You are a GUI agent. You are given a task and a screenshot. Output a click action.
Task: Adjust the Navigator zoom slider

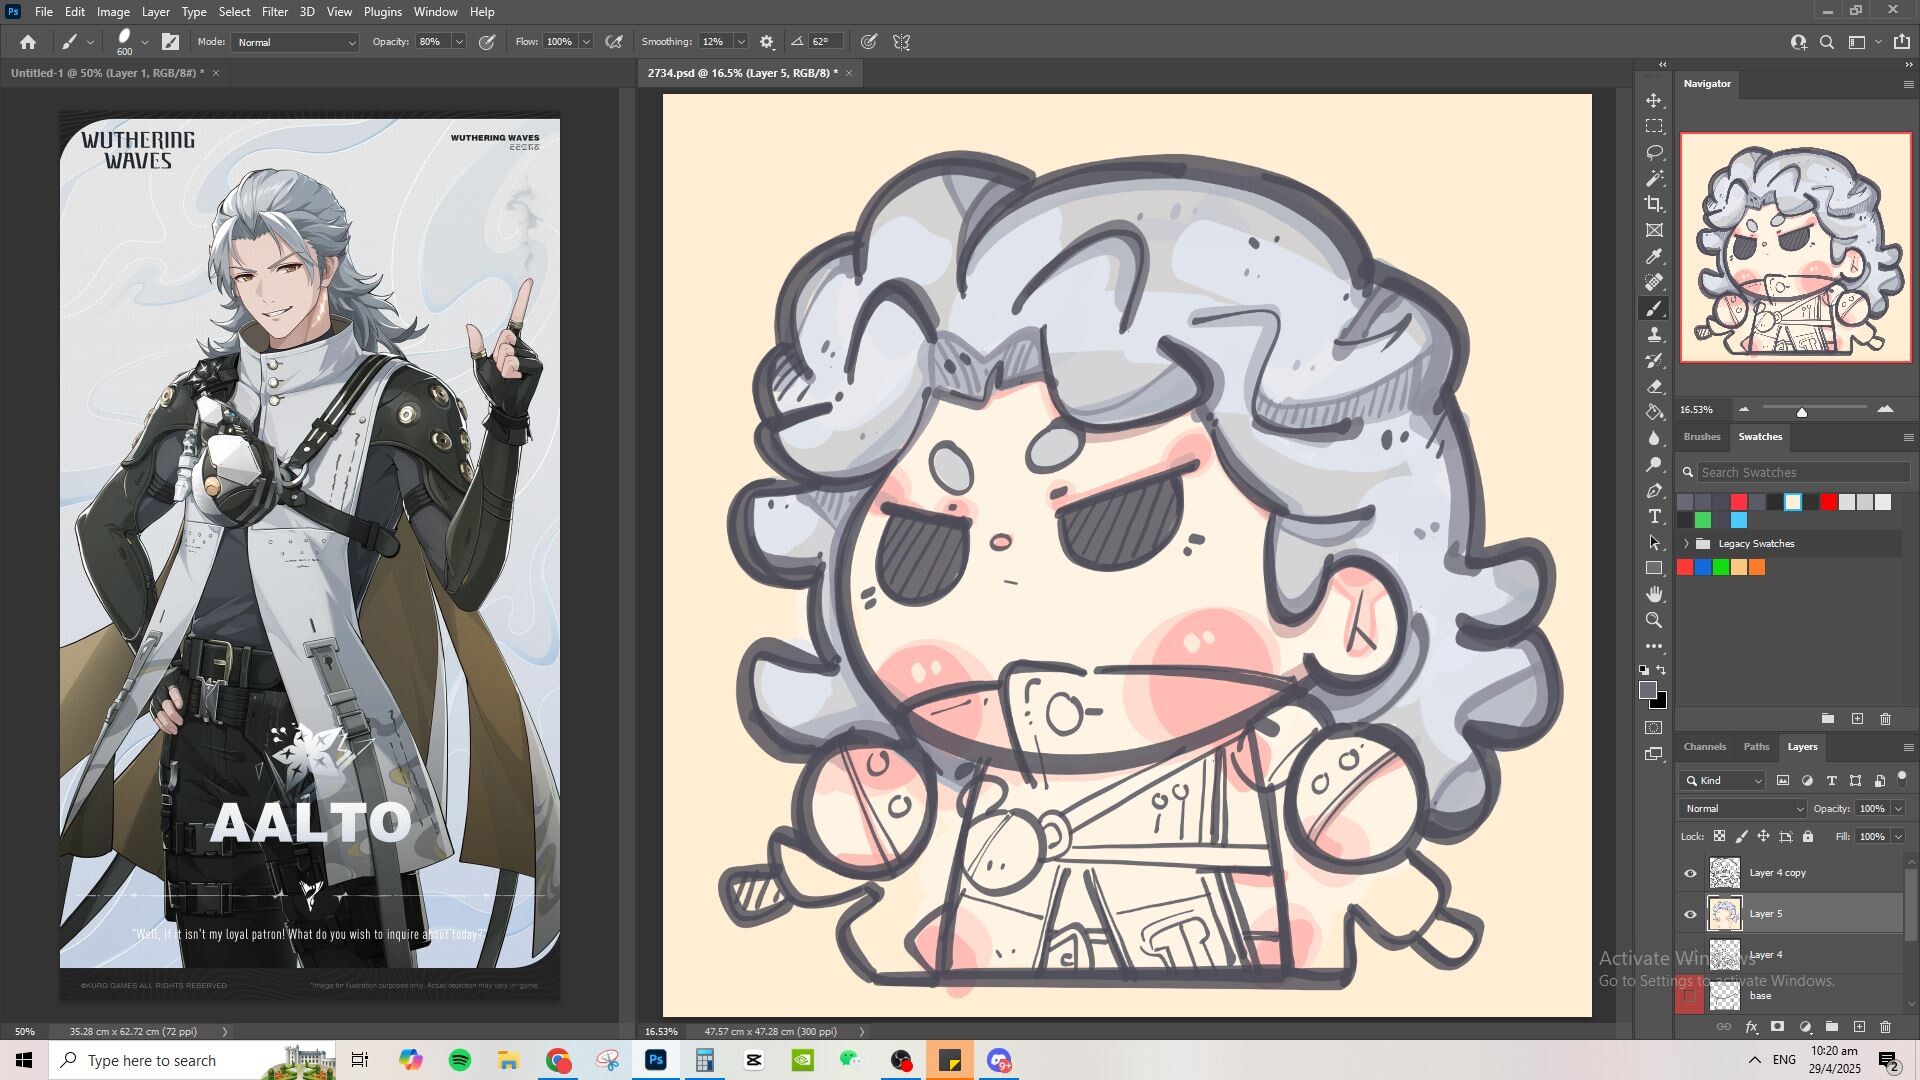coord(1801,411)
